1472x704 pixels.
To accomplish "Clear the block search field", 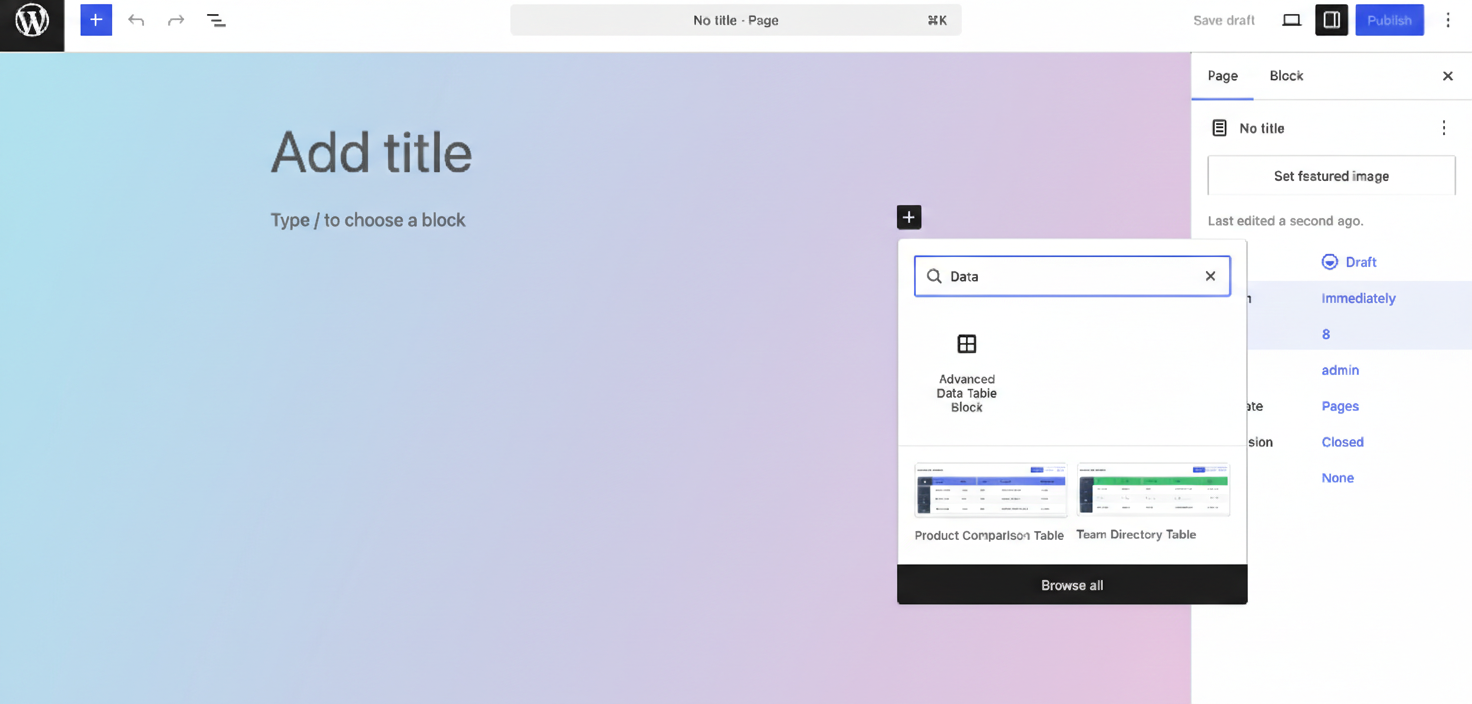I will pyautogui.click(x=1210, y=276).
